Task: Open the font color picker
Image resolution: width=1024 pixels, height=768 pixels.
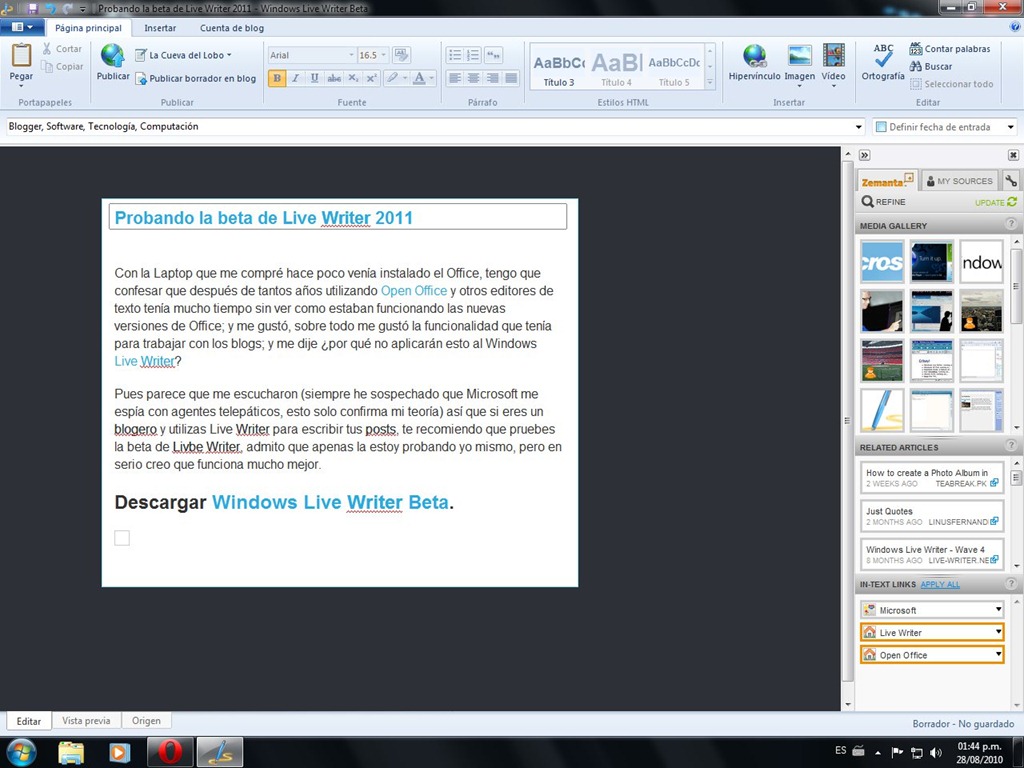Action: point(420,78)
